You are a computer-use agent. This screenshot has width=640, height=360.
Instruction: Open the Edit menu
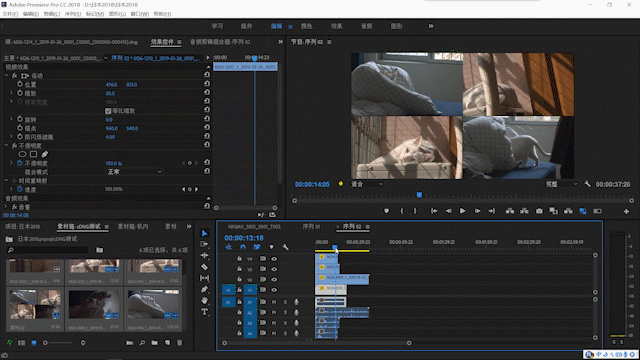tap(31, 14)
